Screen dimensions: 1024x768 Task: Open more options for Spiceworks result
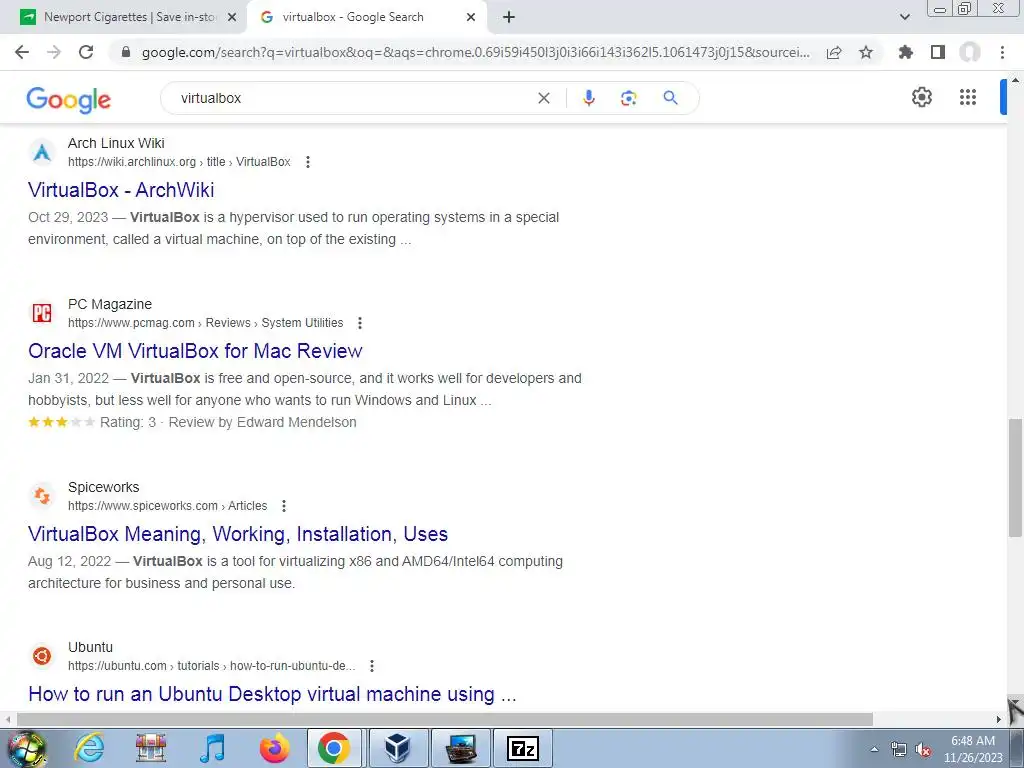coord(283,505)
